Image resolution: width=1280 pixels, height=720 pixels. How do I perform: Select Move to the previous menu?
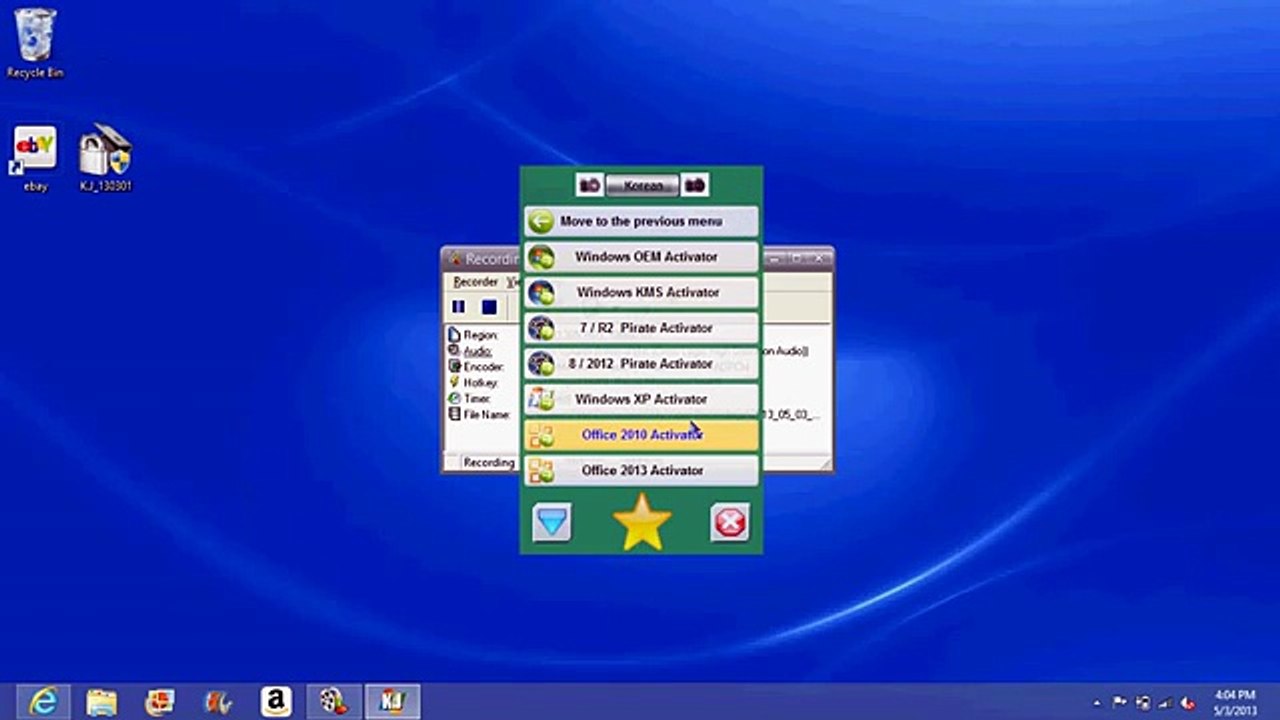pyautogui.click(x=641, y=221)
